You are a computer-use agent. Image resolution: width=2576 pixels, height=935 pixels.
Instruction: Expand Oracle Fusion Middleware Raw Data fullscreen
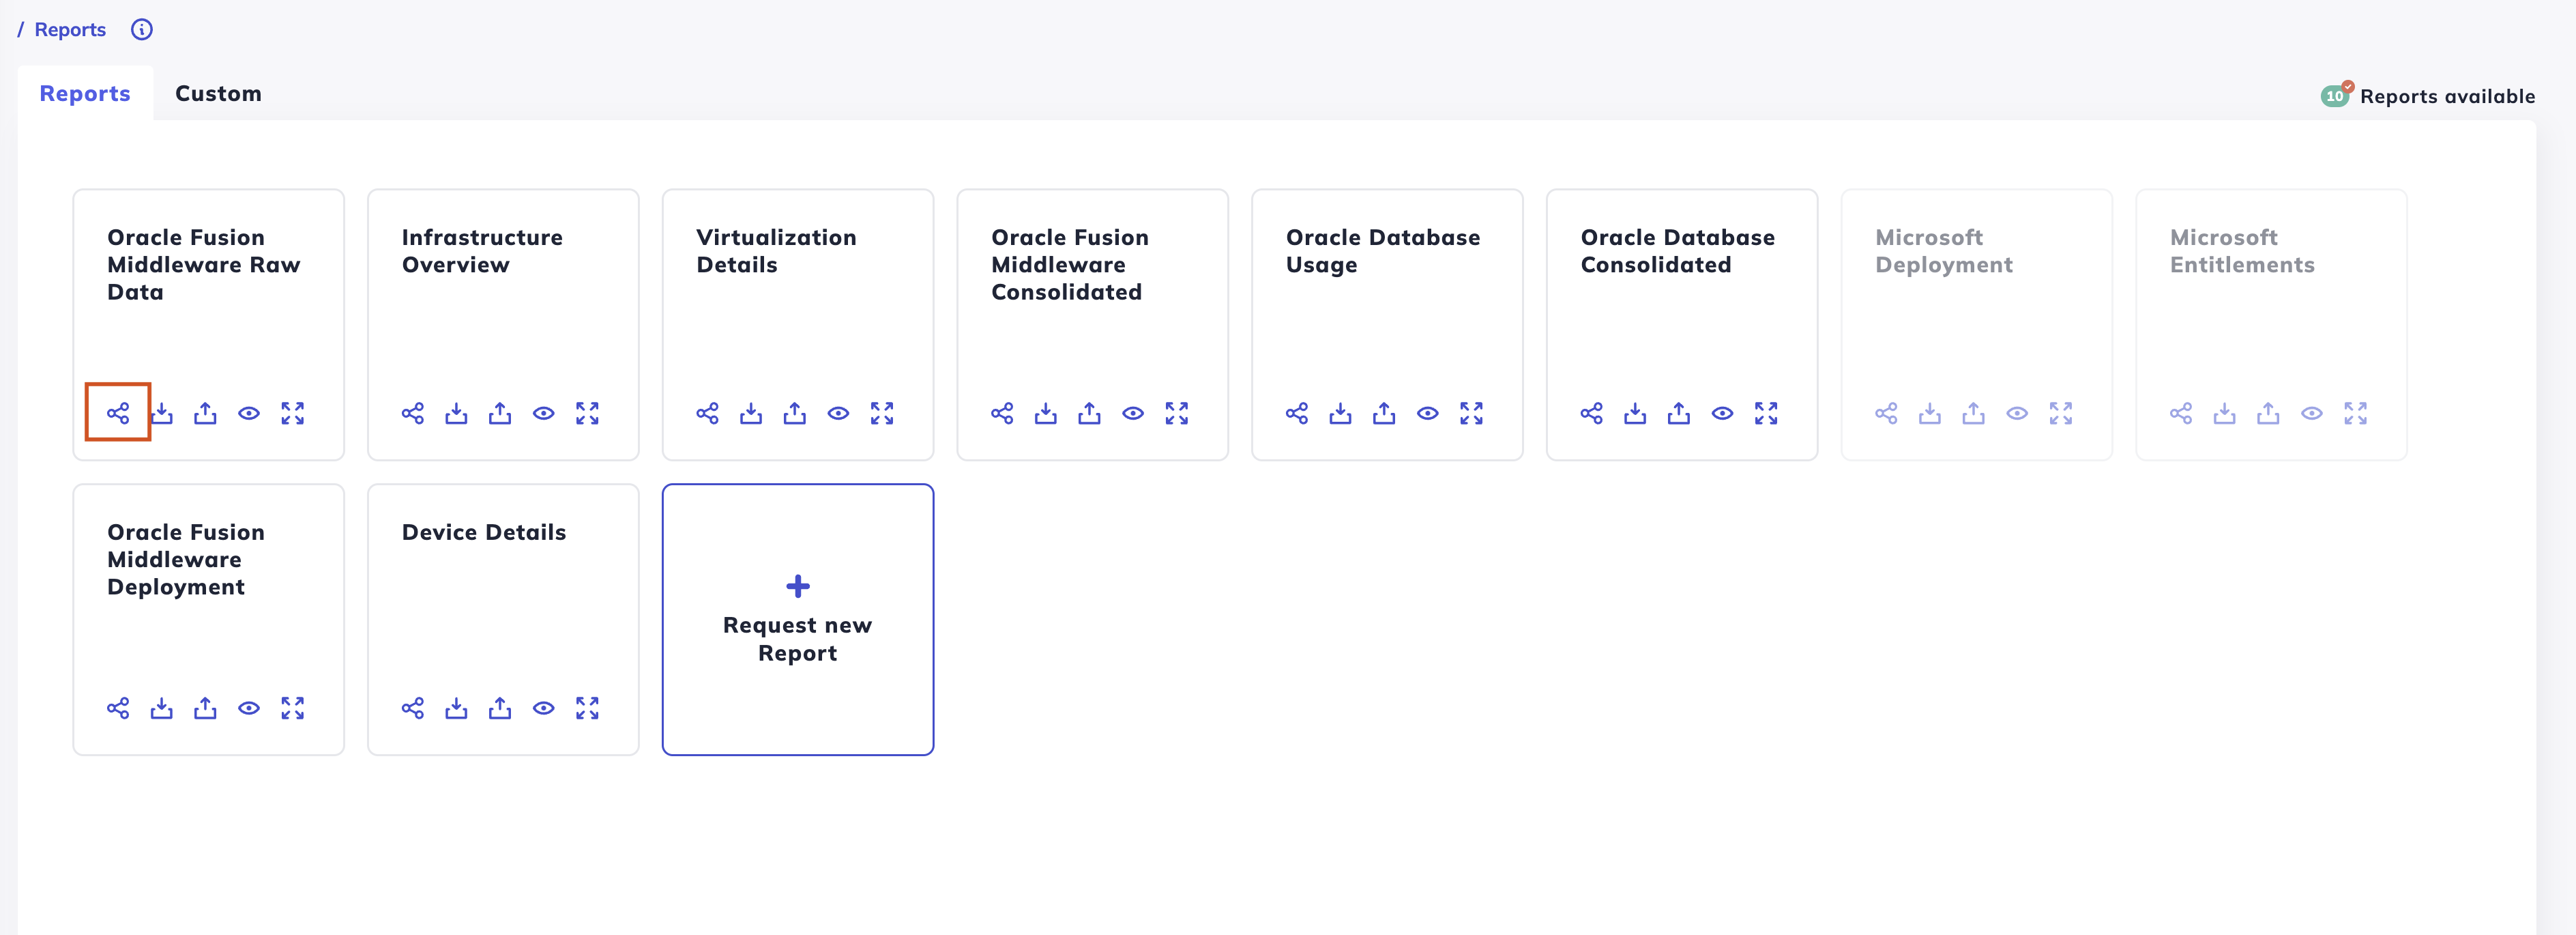(293, 413)
